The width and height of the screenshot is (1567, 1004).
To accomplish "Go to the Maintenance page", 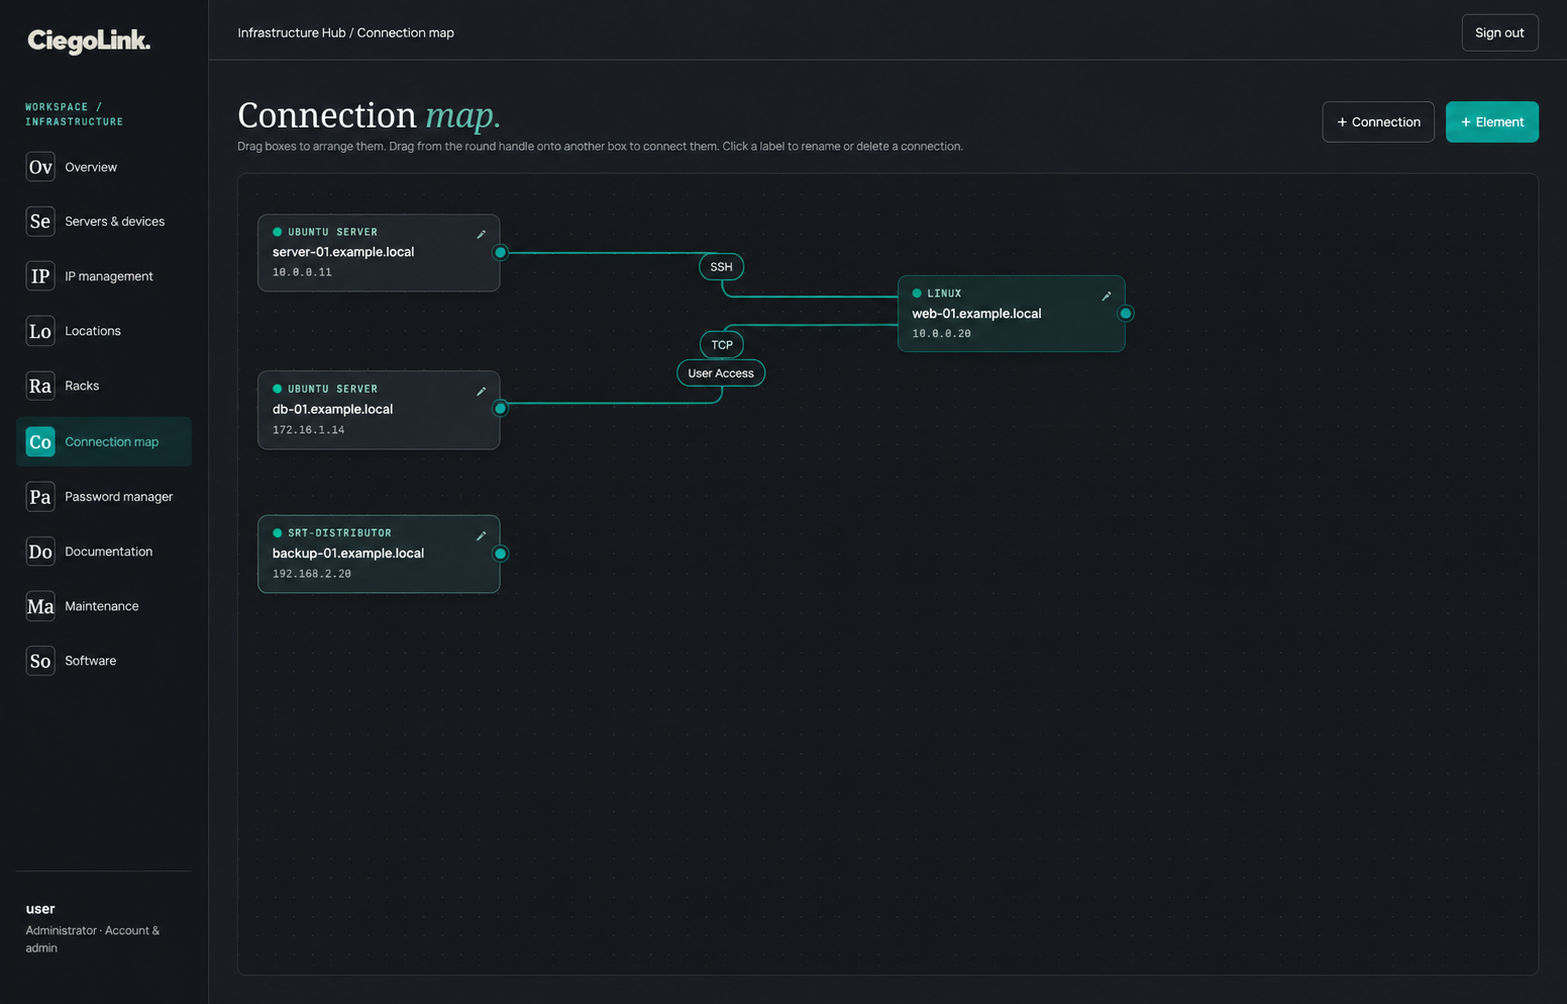I will [104, 606].
